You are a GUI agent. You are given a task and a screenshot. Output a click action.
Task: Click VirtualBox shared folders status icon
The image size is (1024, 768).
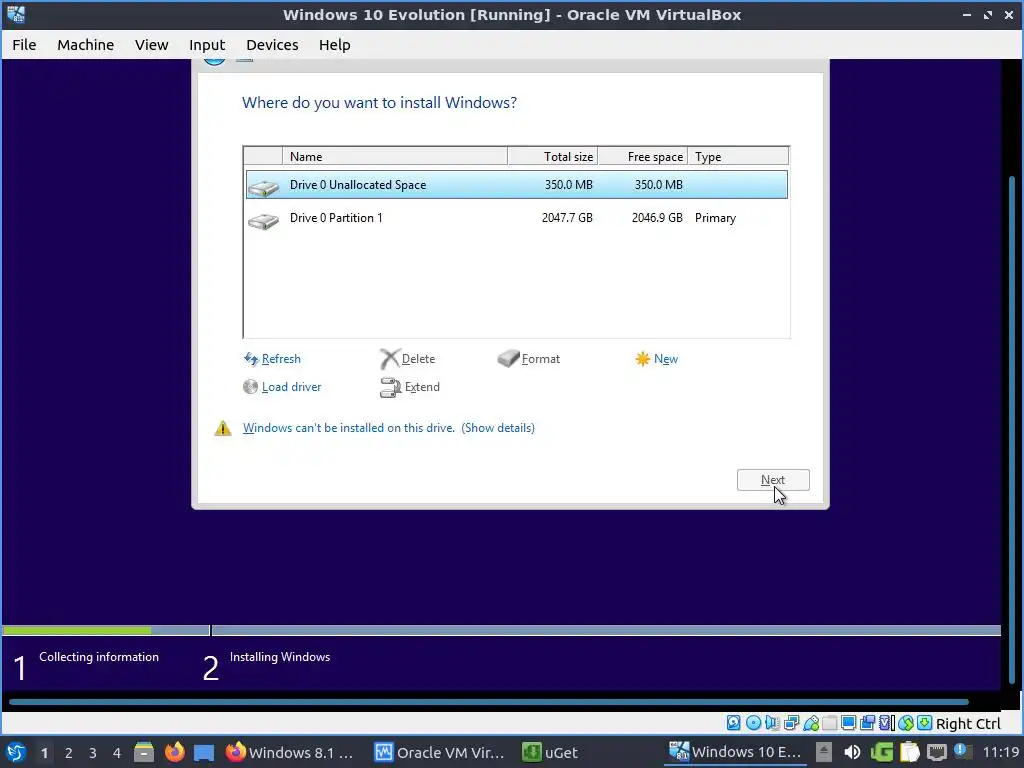pos(829,723)
